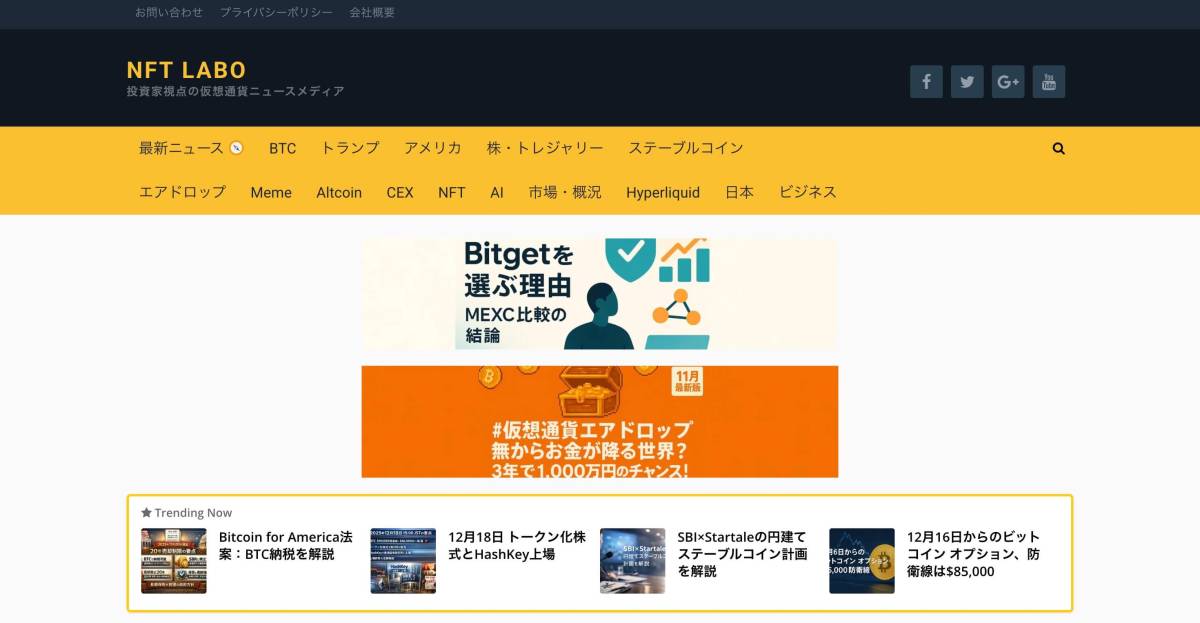Open the エアドロップ menu item

[x=182, y=192]
